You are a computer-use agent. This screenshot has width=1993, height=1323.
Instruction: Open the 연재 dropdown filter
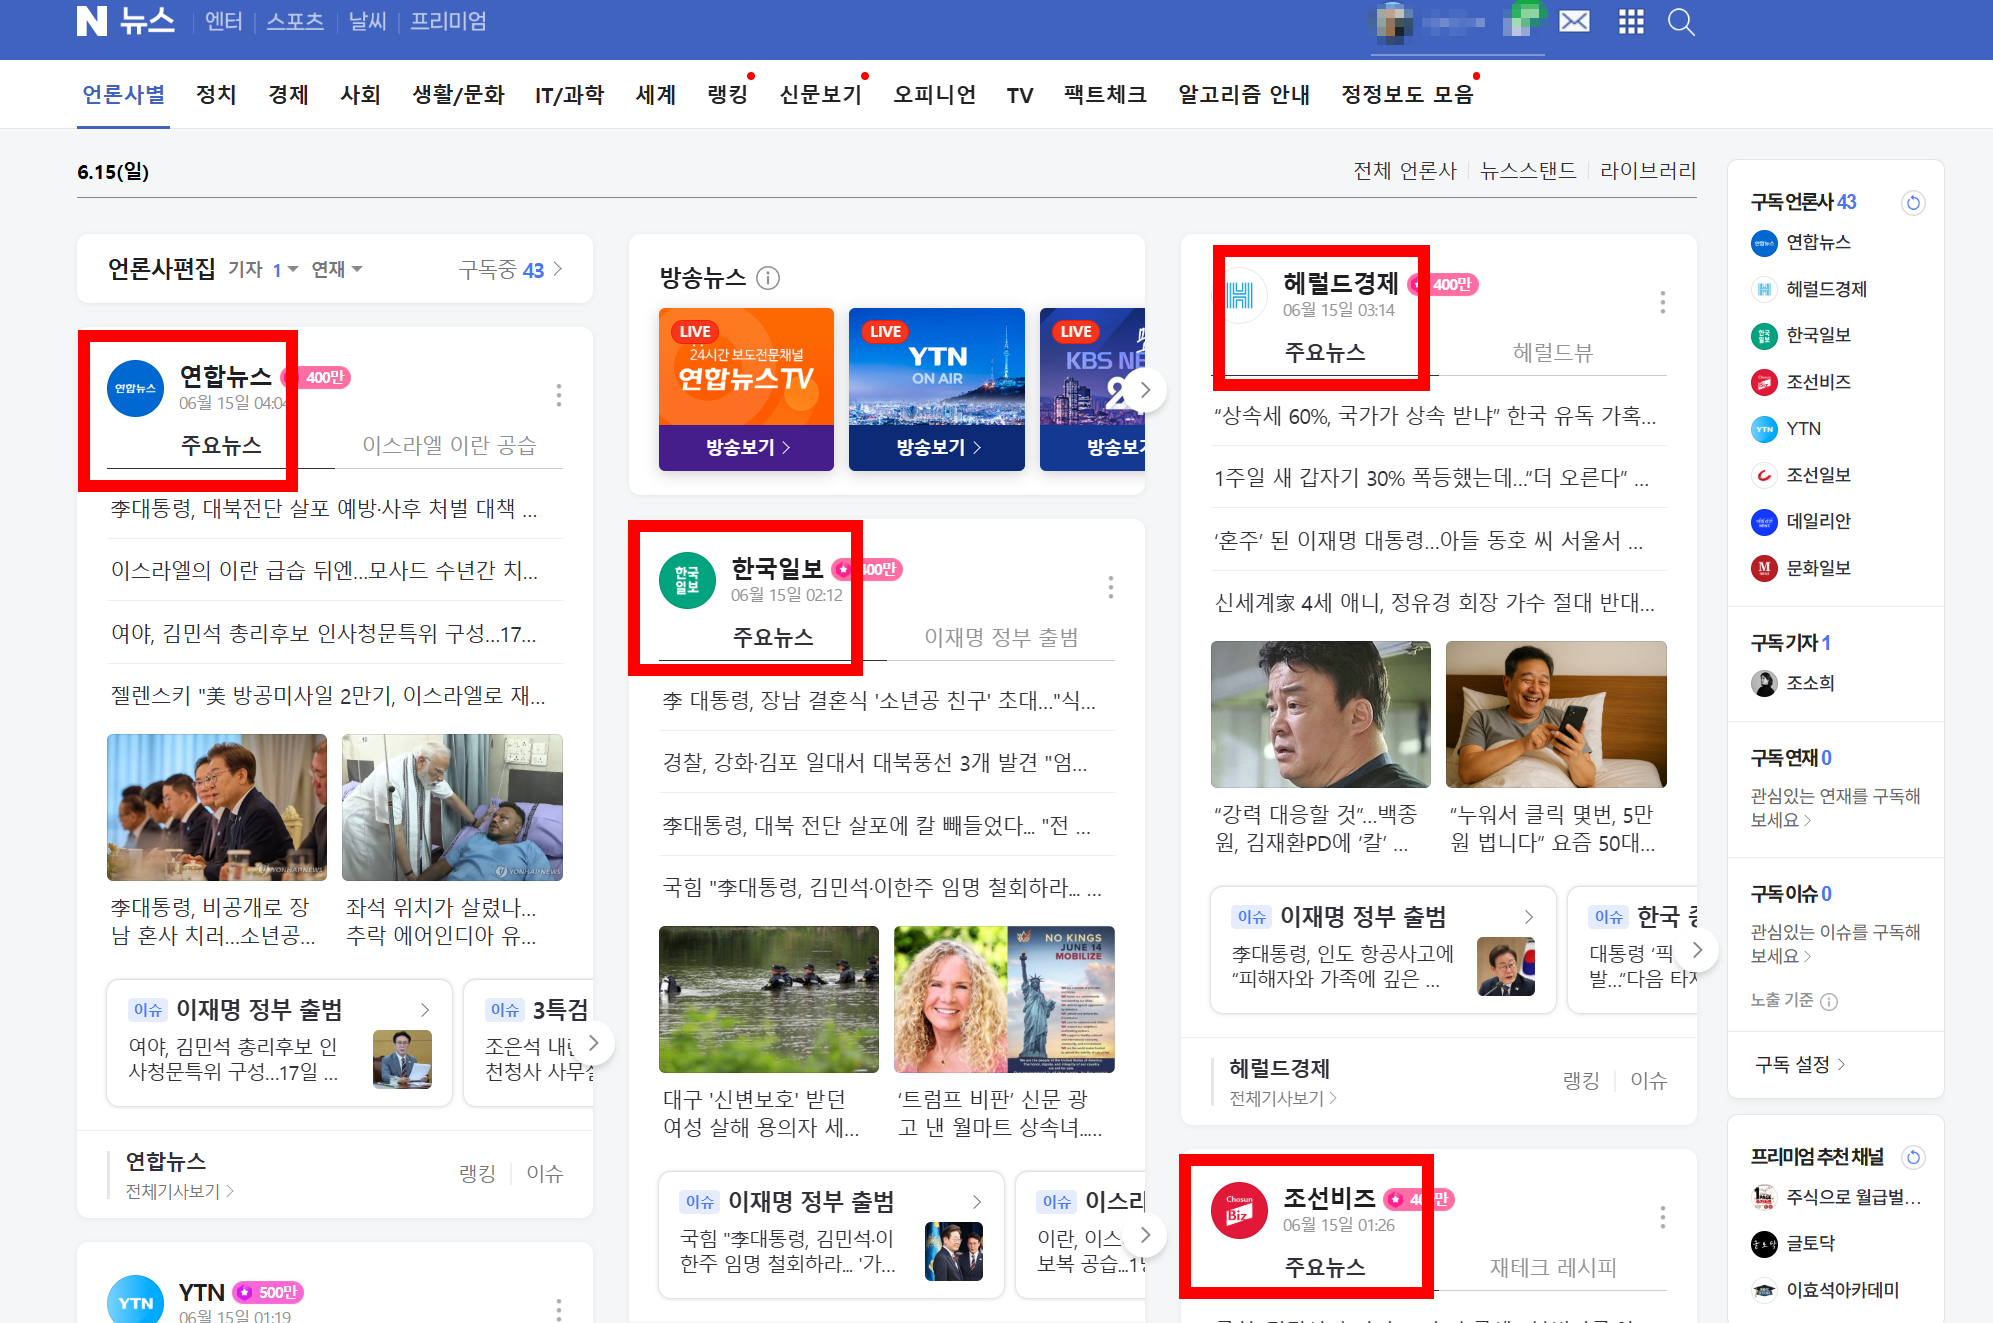point(337,269)
